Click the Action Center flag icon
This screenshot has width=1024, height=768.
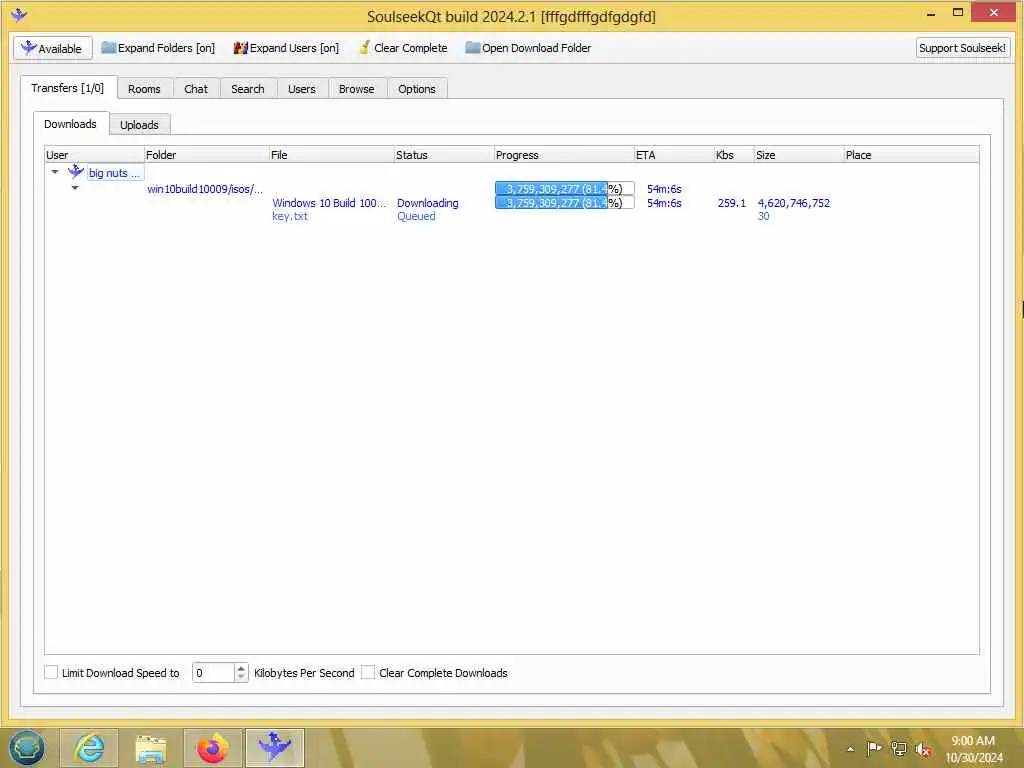pos(874,748)
